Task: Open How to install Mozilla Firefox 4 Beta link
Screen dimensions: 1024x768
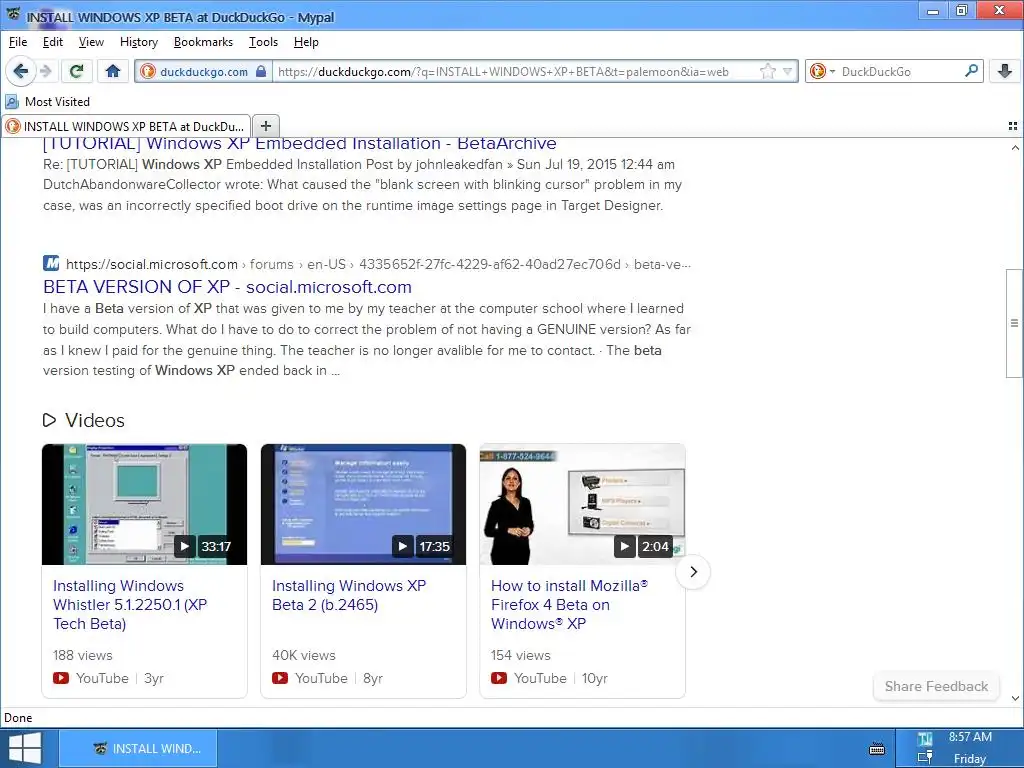Action: [x=569, y=605]
